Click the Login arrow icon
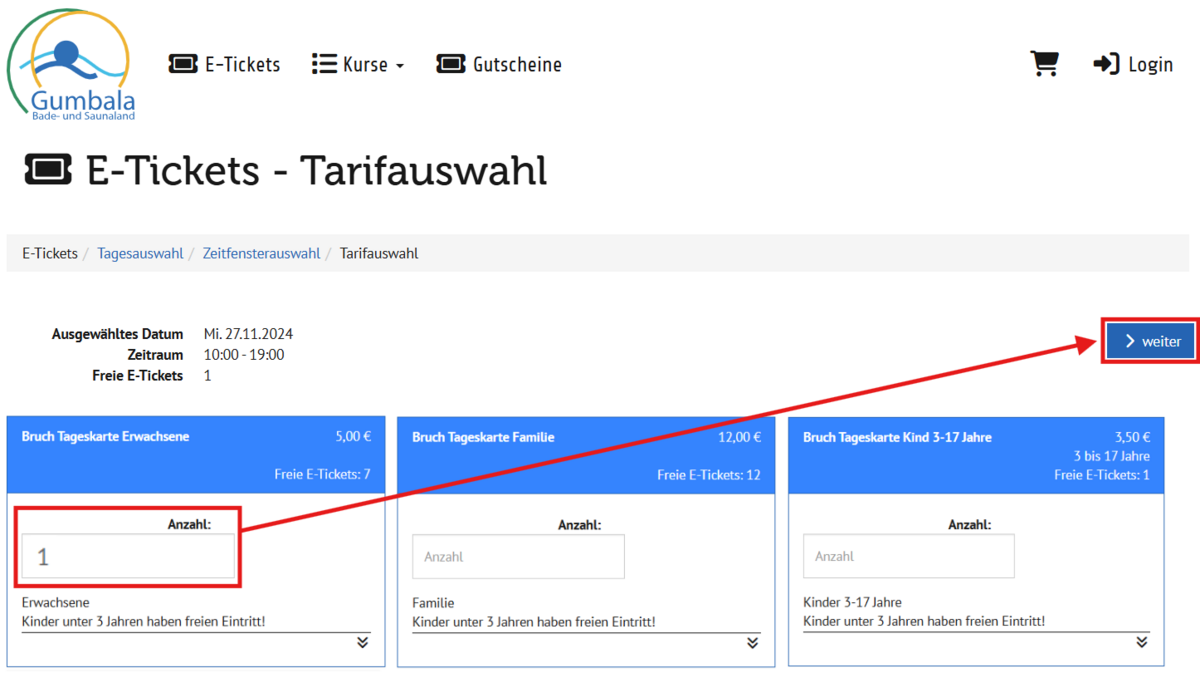Screen dimensions: 1200x673 (x=1106, y=64)
